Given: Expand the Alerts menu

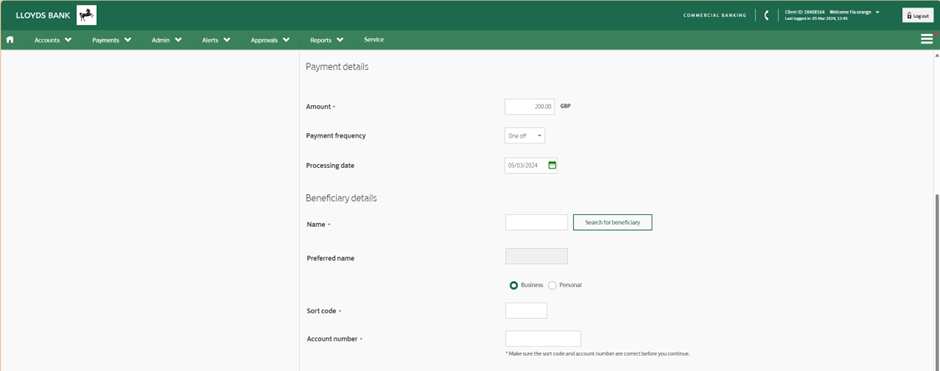Looking at the screenshot, I should pos(216,40).
